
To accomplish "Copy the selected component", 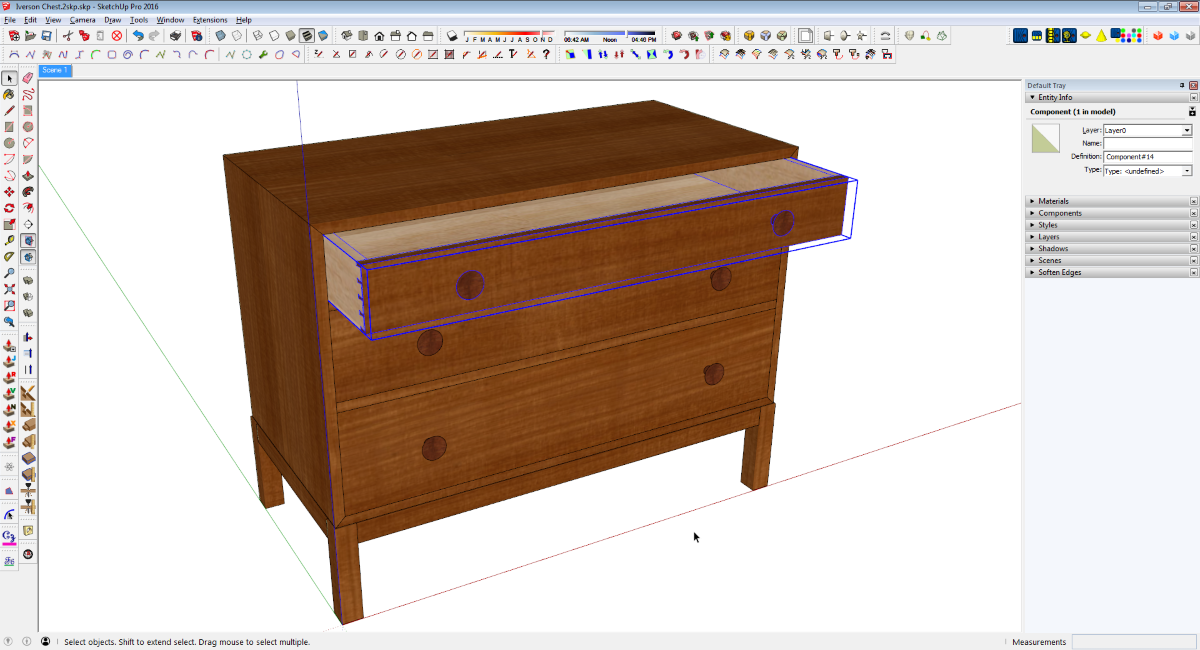I will coord(84,36).
